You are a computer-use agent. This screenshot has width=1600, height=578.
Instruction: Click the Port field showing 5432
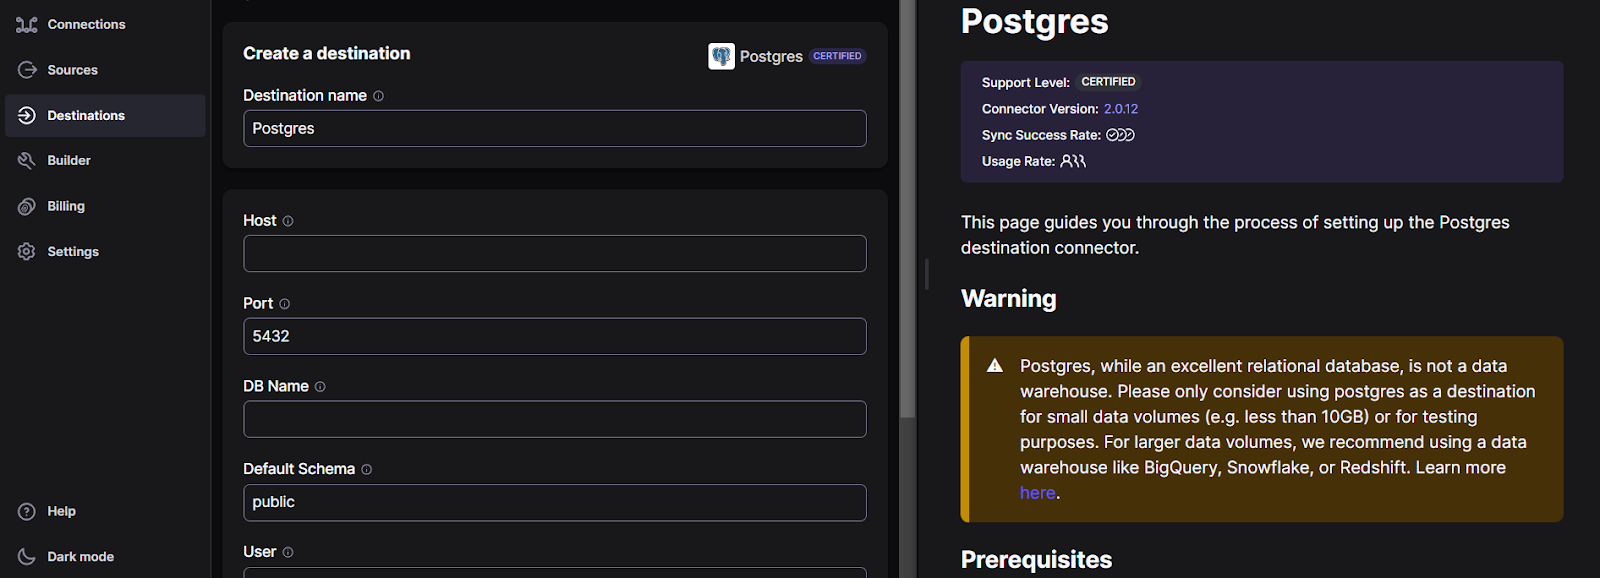[555, 336]
